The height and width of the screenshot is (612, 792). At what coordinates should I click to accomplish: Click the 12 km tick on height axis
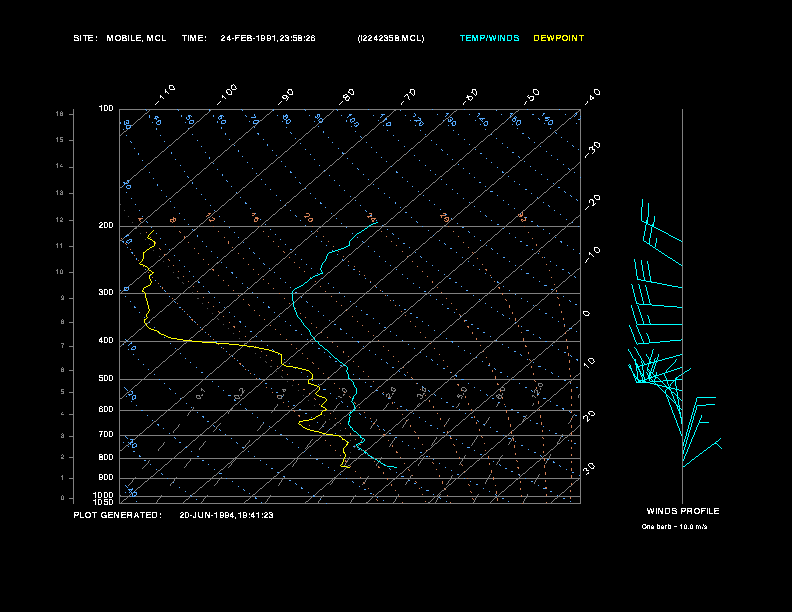tap(60, 220)
